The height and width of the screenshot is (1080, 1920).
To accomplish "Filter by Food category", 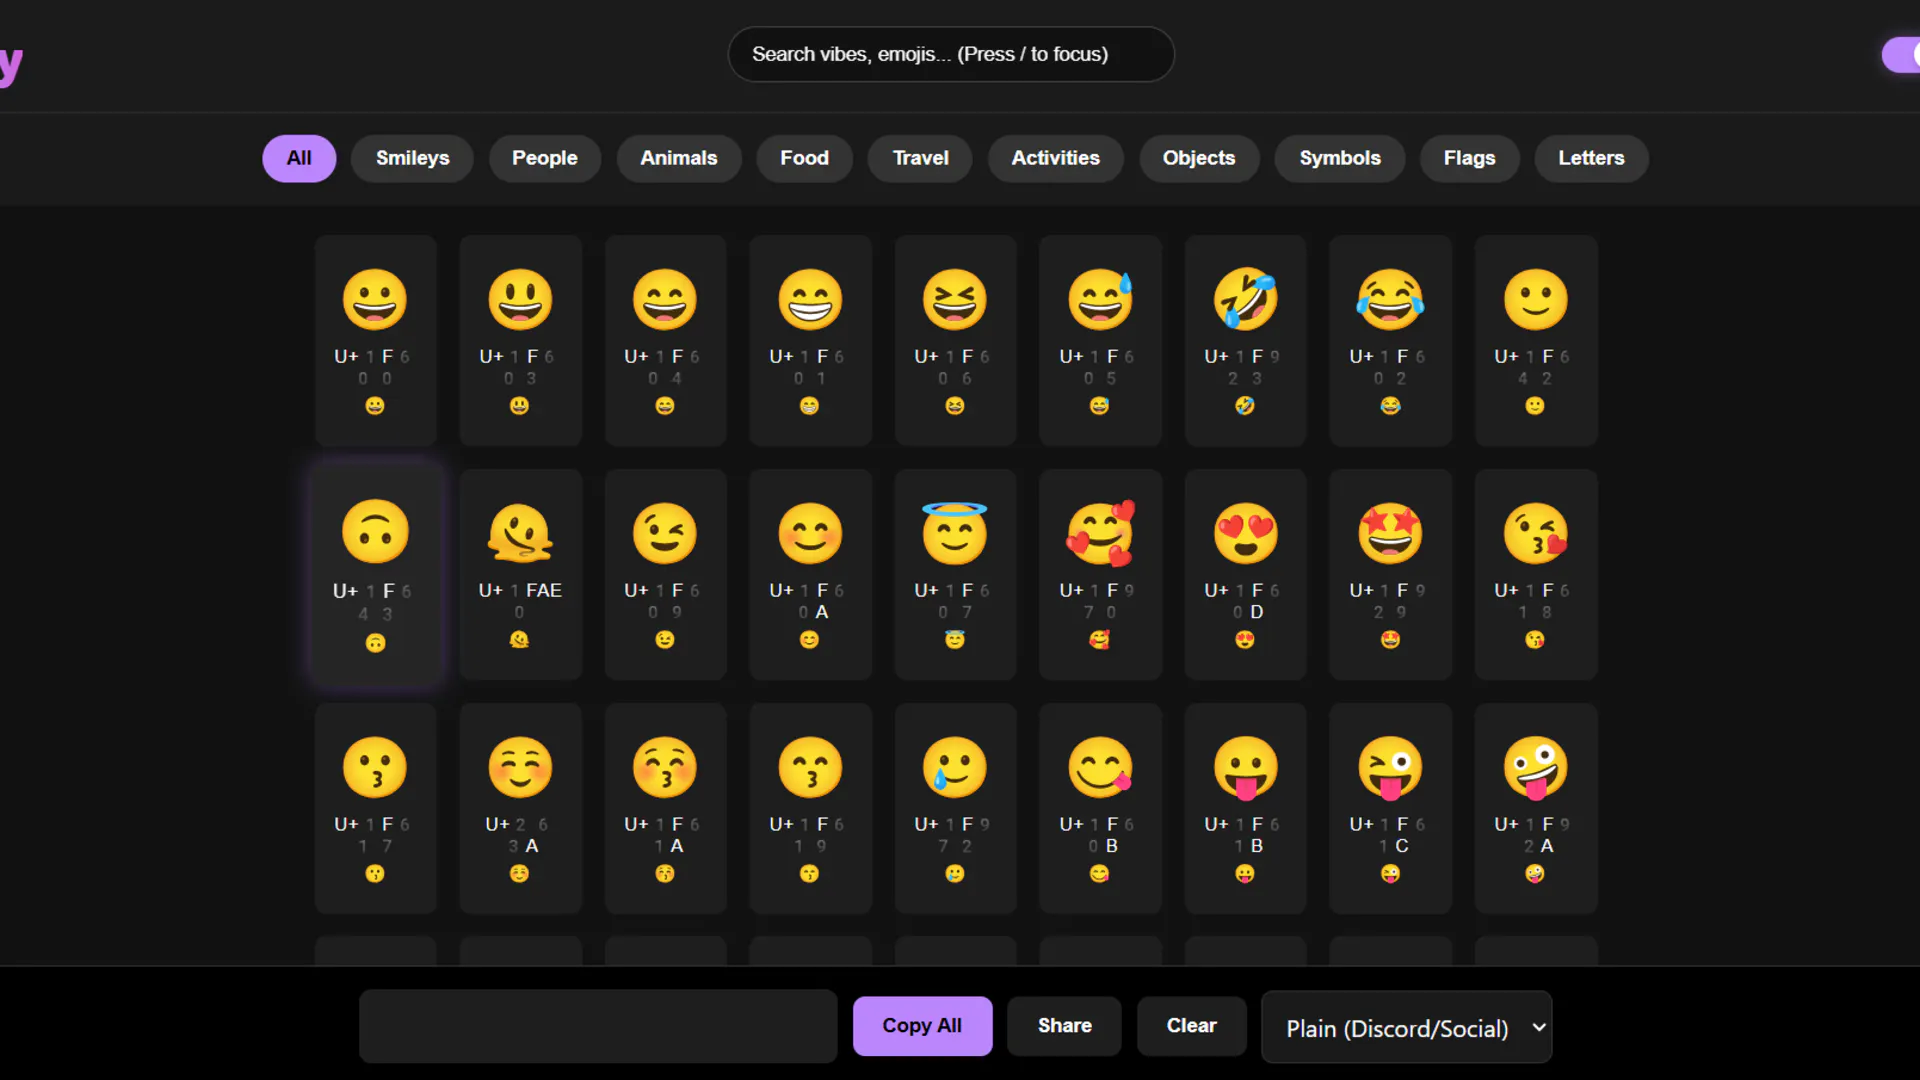I will pyautogui.click(x=804, y=158).
